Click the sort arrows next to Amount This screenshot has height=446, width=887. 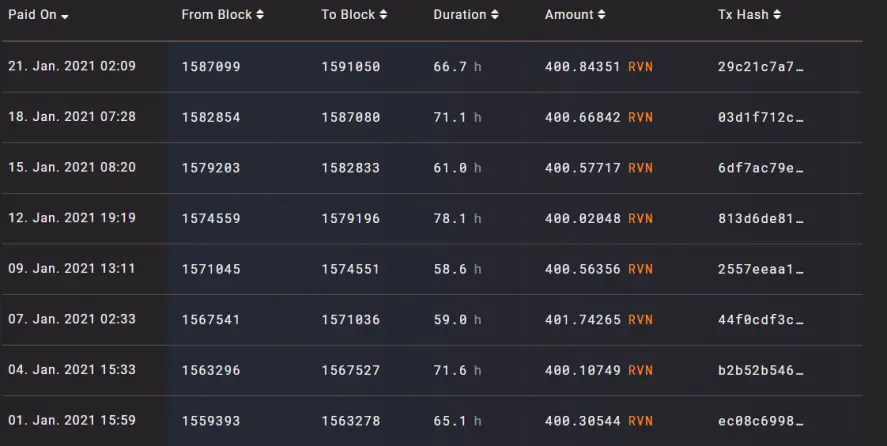(601, 15)
